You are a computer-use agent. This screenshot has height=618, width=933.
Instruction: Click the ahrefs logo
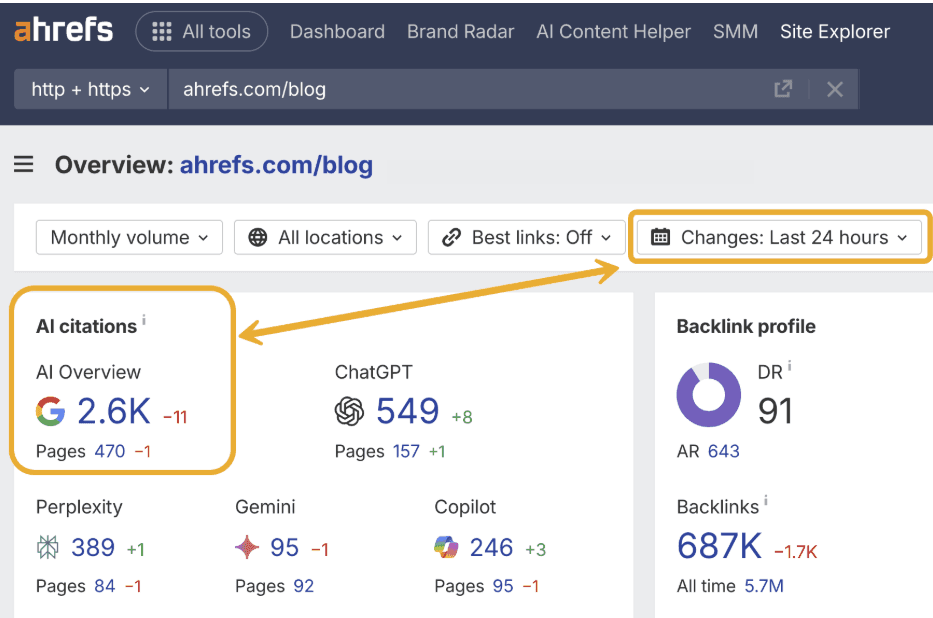63,30
